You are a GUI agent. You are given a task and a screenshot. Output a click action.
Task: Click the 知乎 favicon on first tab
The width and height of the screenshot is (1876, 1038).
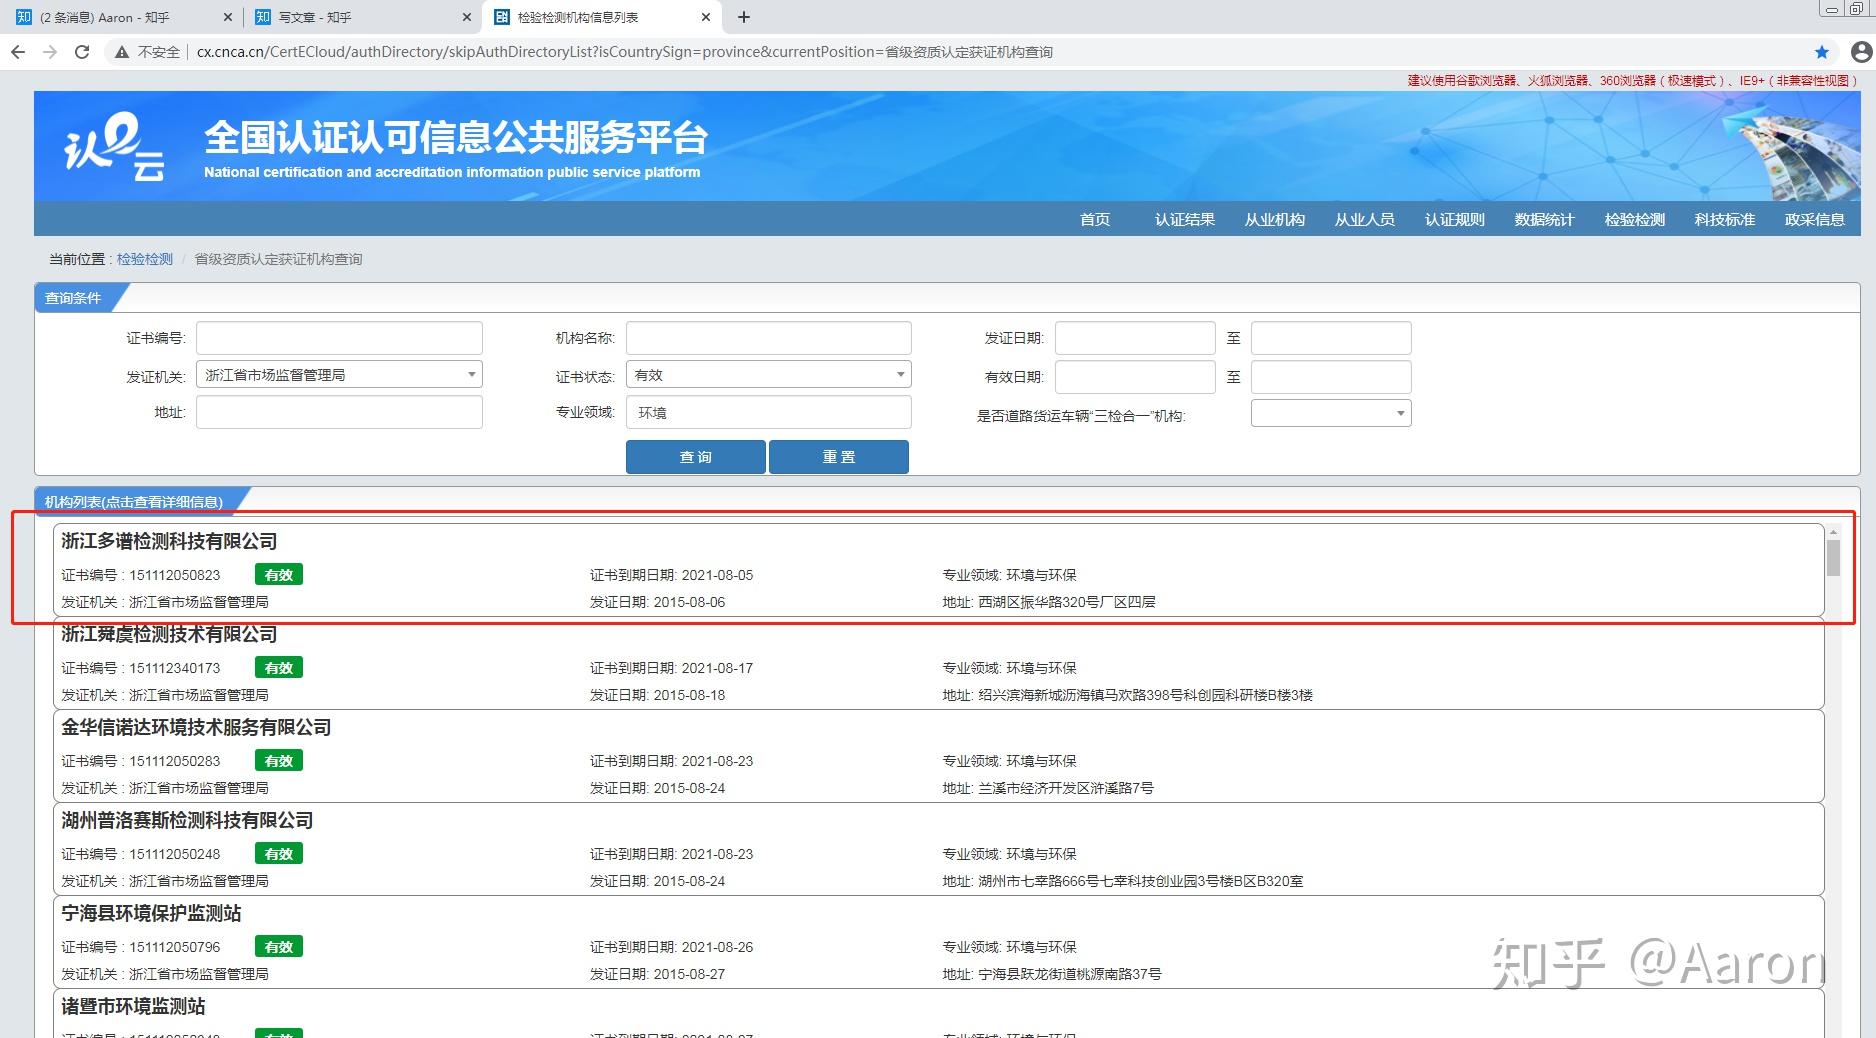point(24,17)
